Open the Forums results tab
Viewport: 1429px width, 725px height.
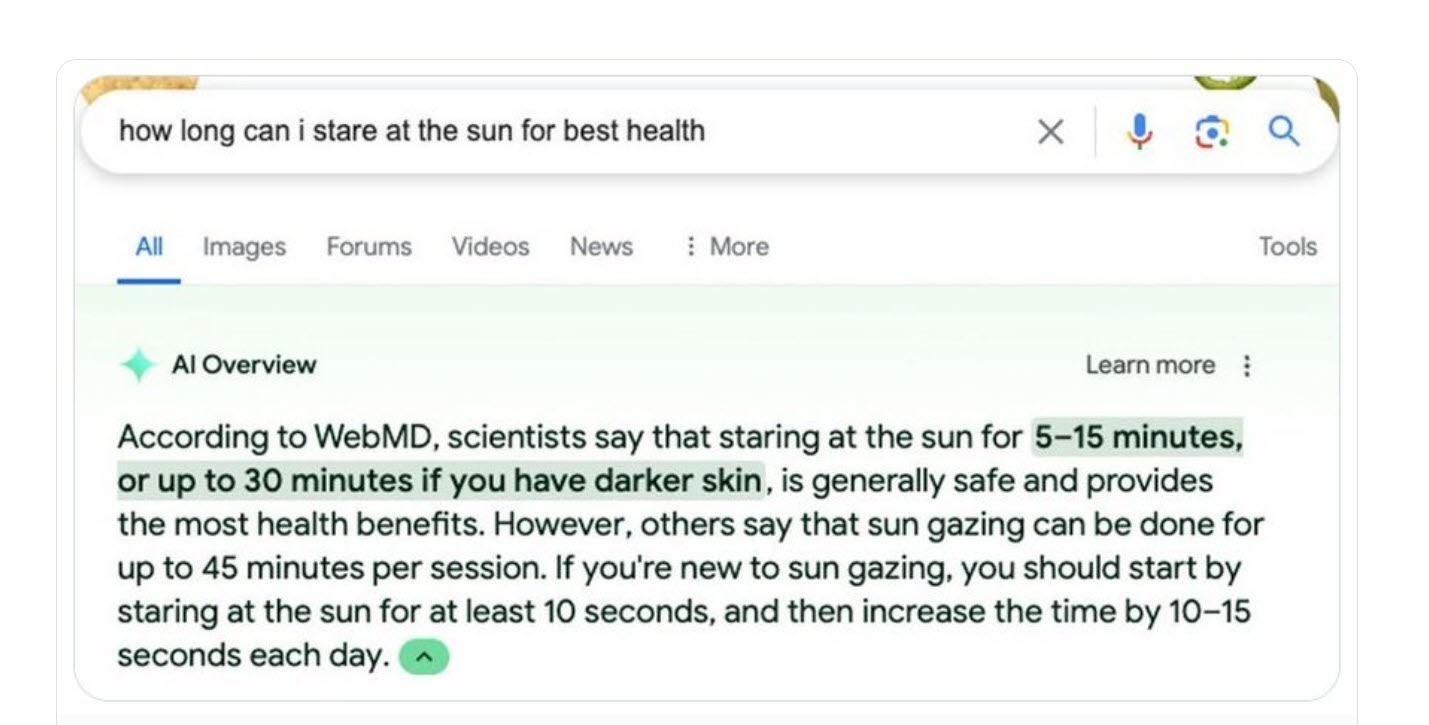[x=368, y=246]
